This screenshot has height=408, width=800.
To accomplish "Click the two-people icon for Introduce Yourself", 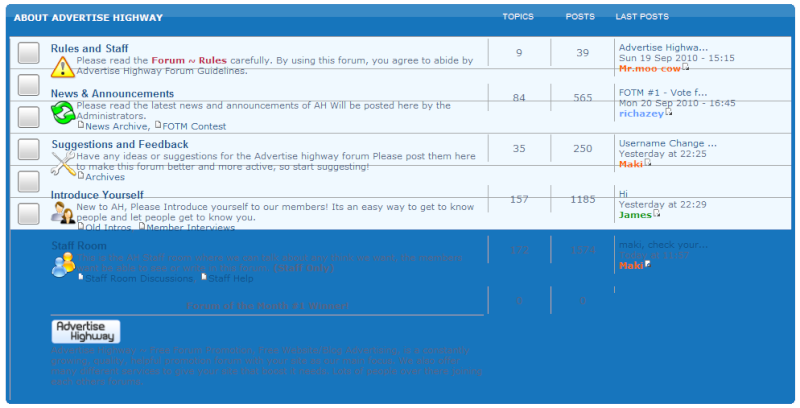I will point(63,213).
